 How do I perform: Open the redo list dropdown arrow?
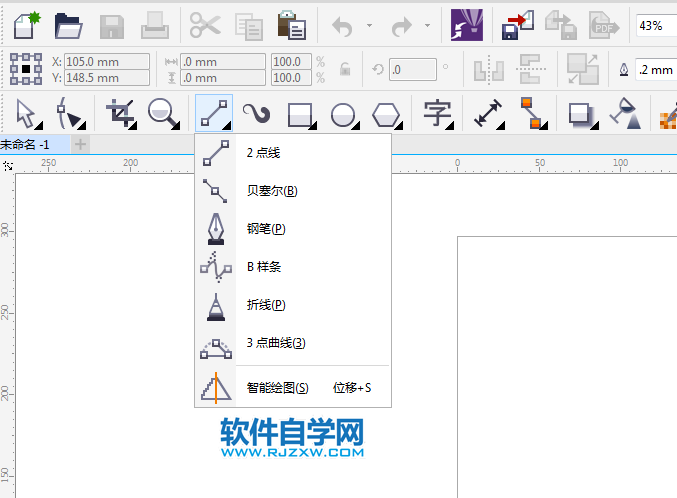coord(428,26)
